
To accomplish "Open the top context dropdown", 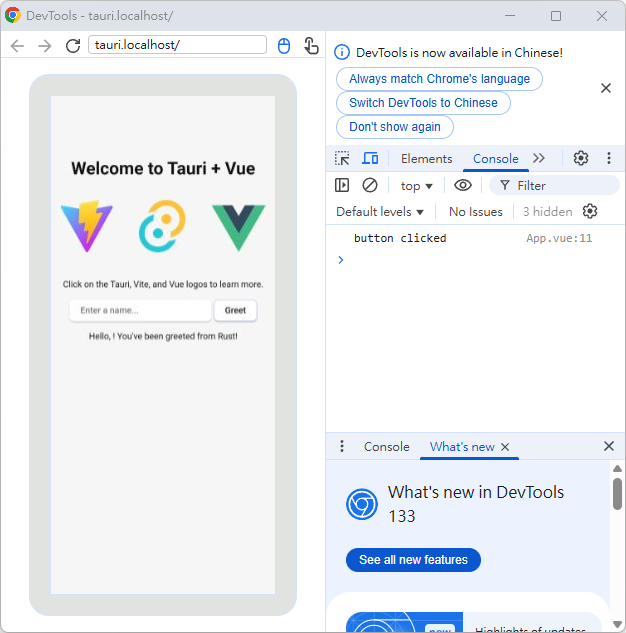I will coord(417,186).
